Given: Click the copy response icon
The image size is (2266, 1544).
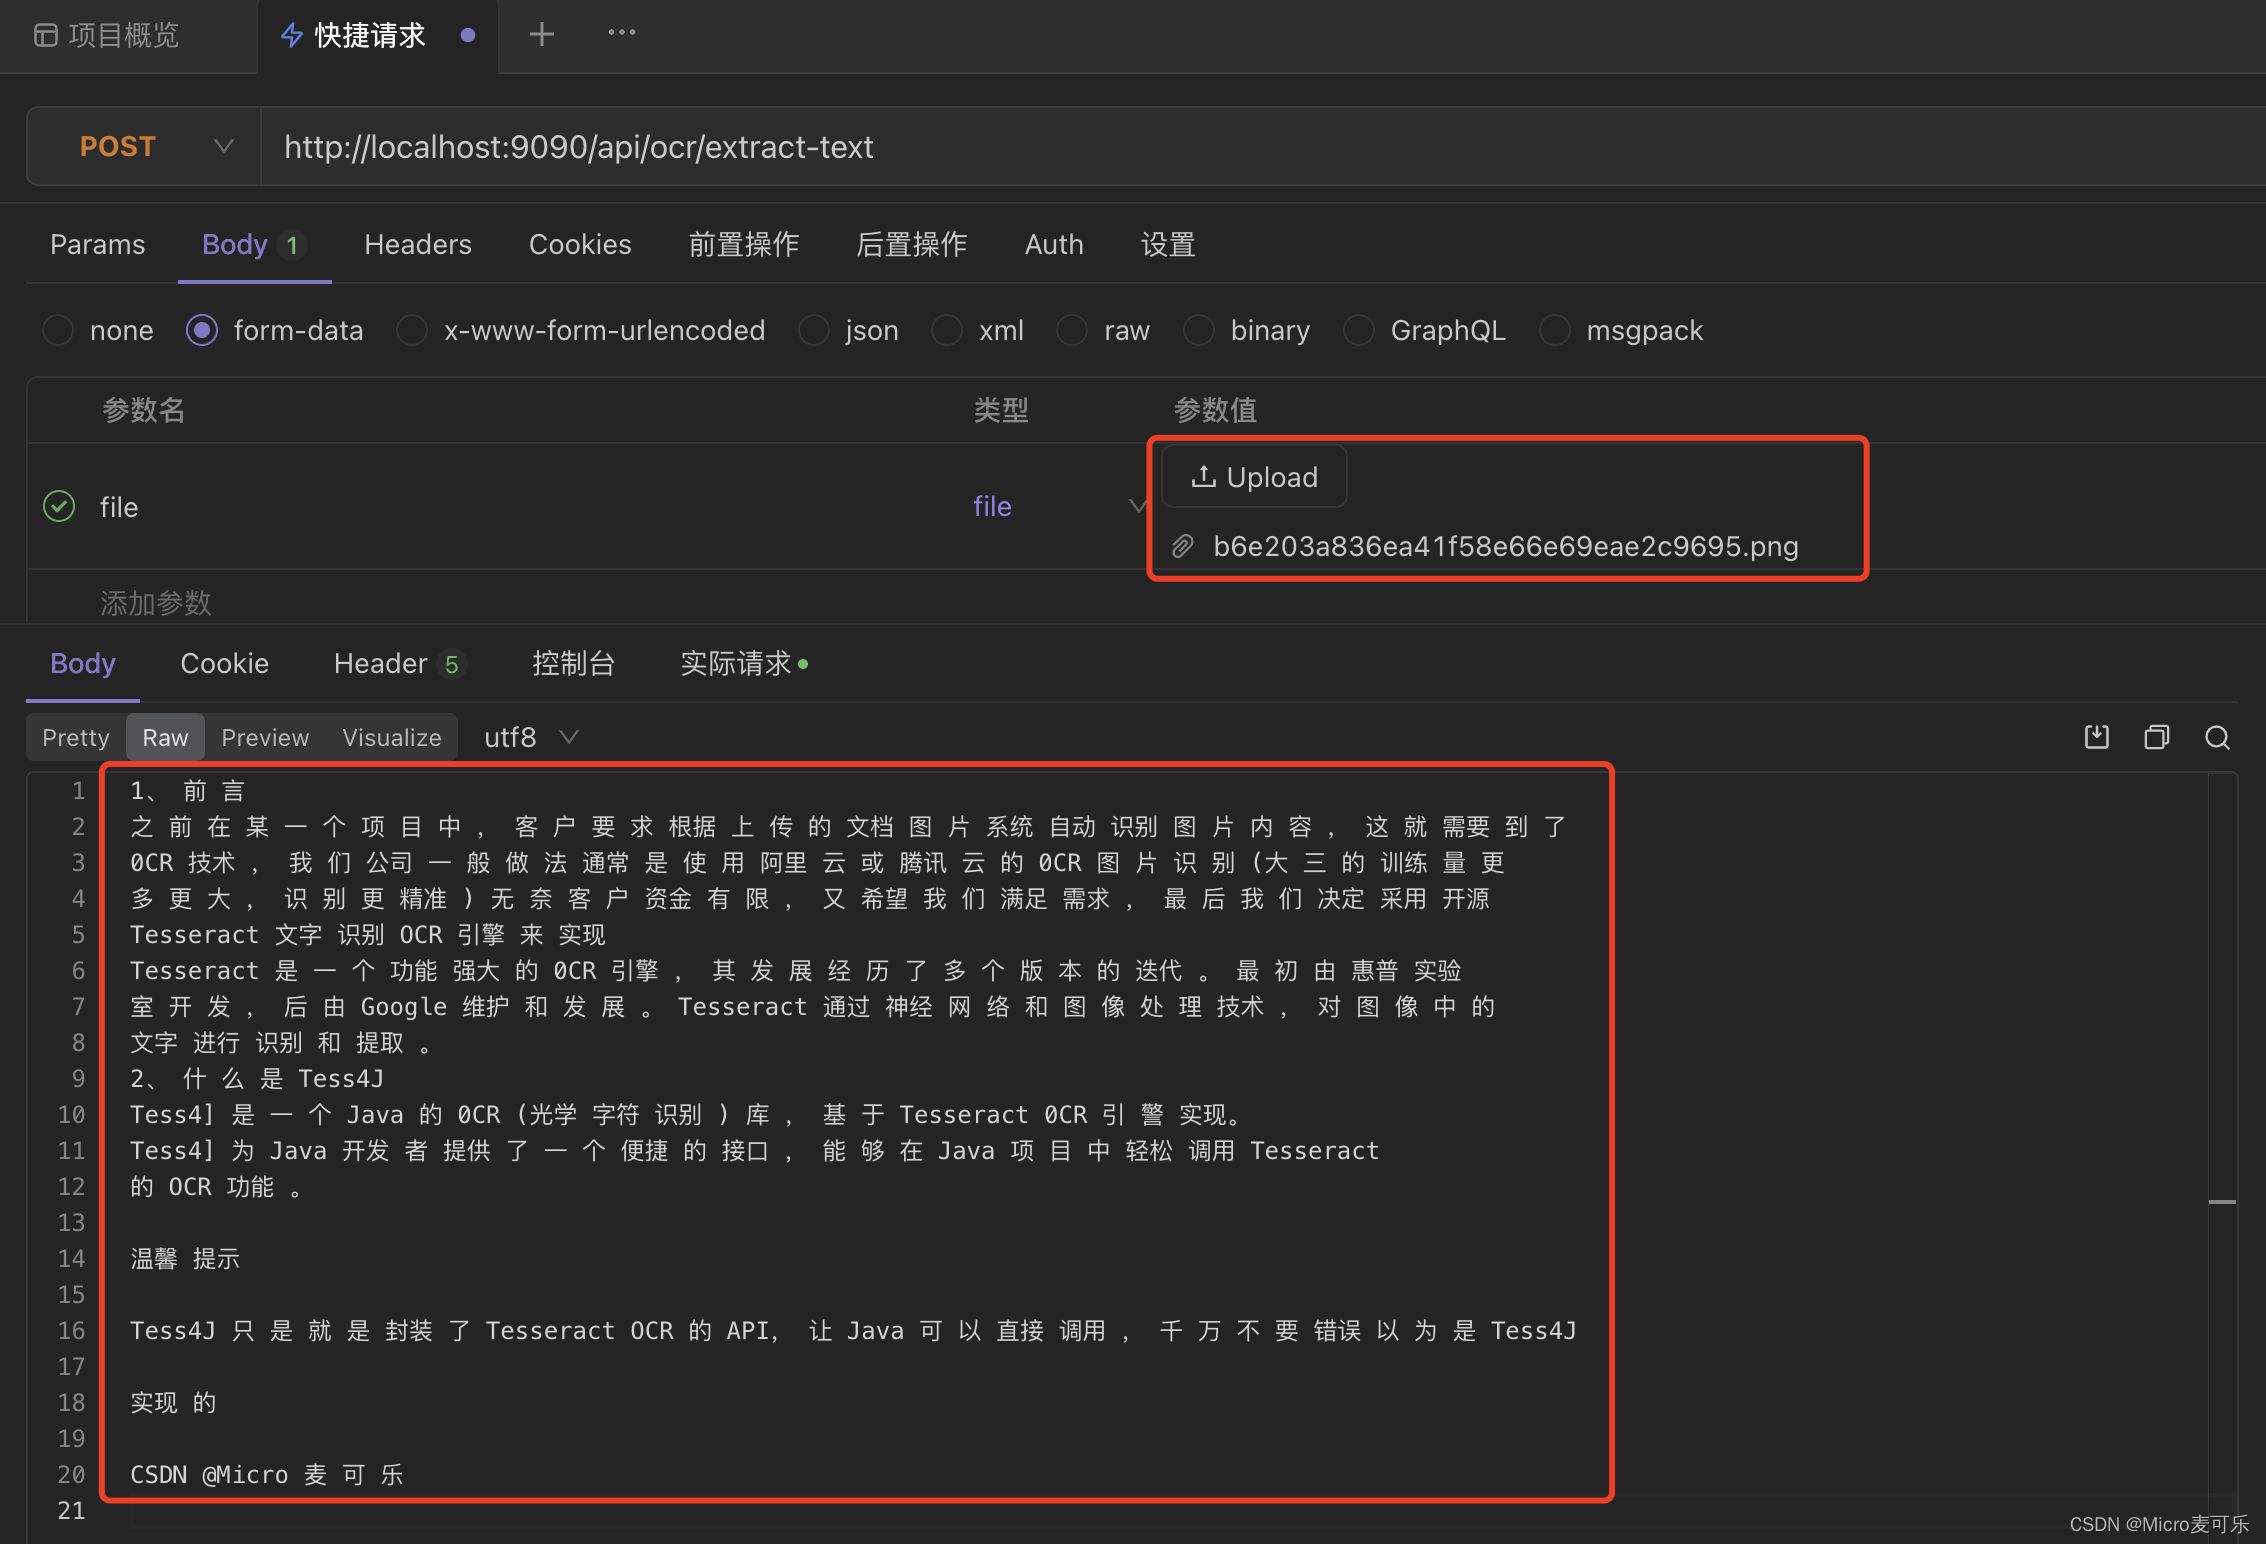Looking at the screenshot, I should (2156, 737).
